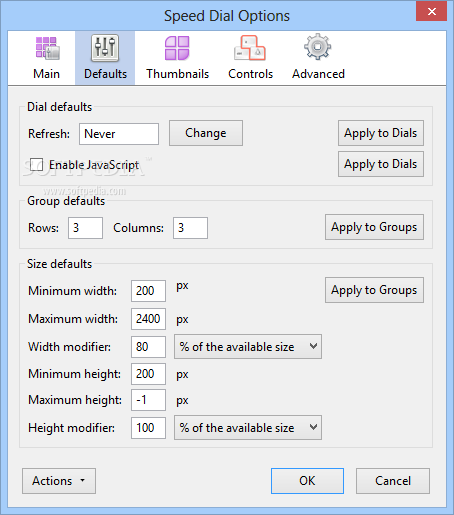Screen dimensions: 454x515
Task: Click the Rows input field
Action: (85, 228)
